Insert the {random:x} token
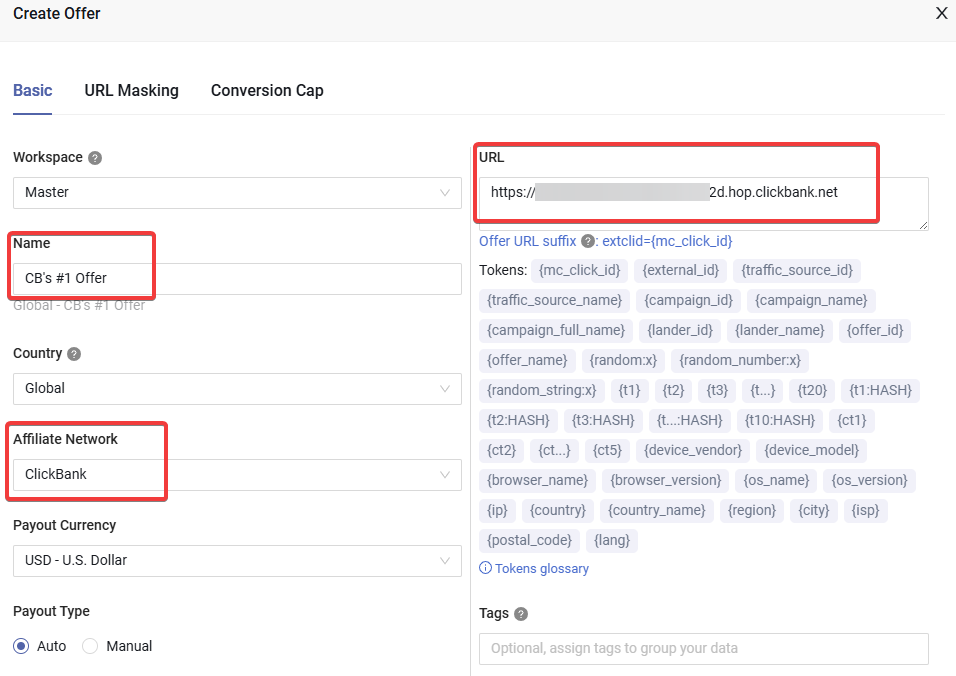956x676 pixels. (x=623, y=360)
